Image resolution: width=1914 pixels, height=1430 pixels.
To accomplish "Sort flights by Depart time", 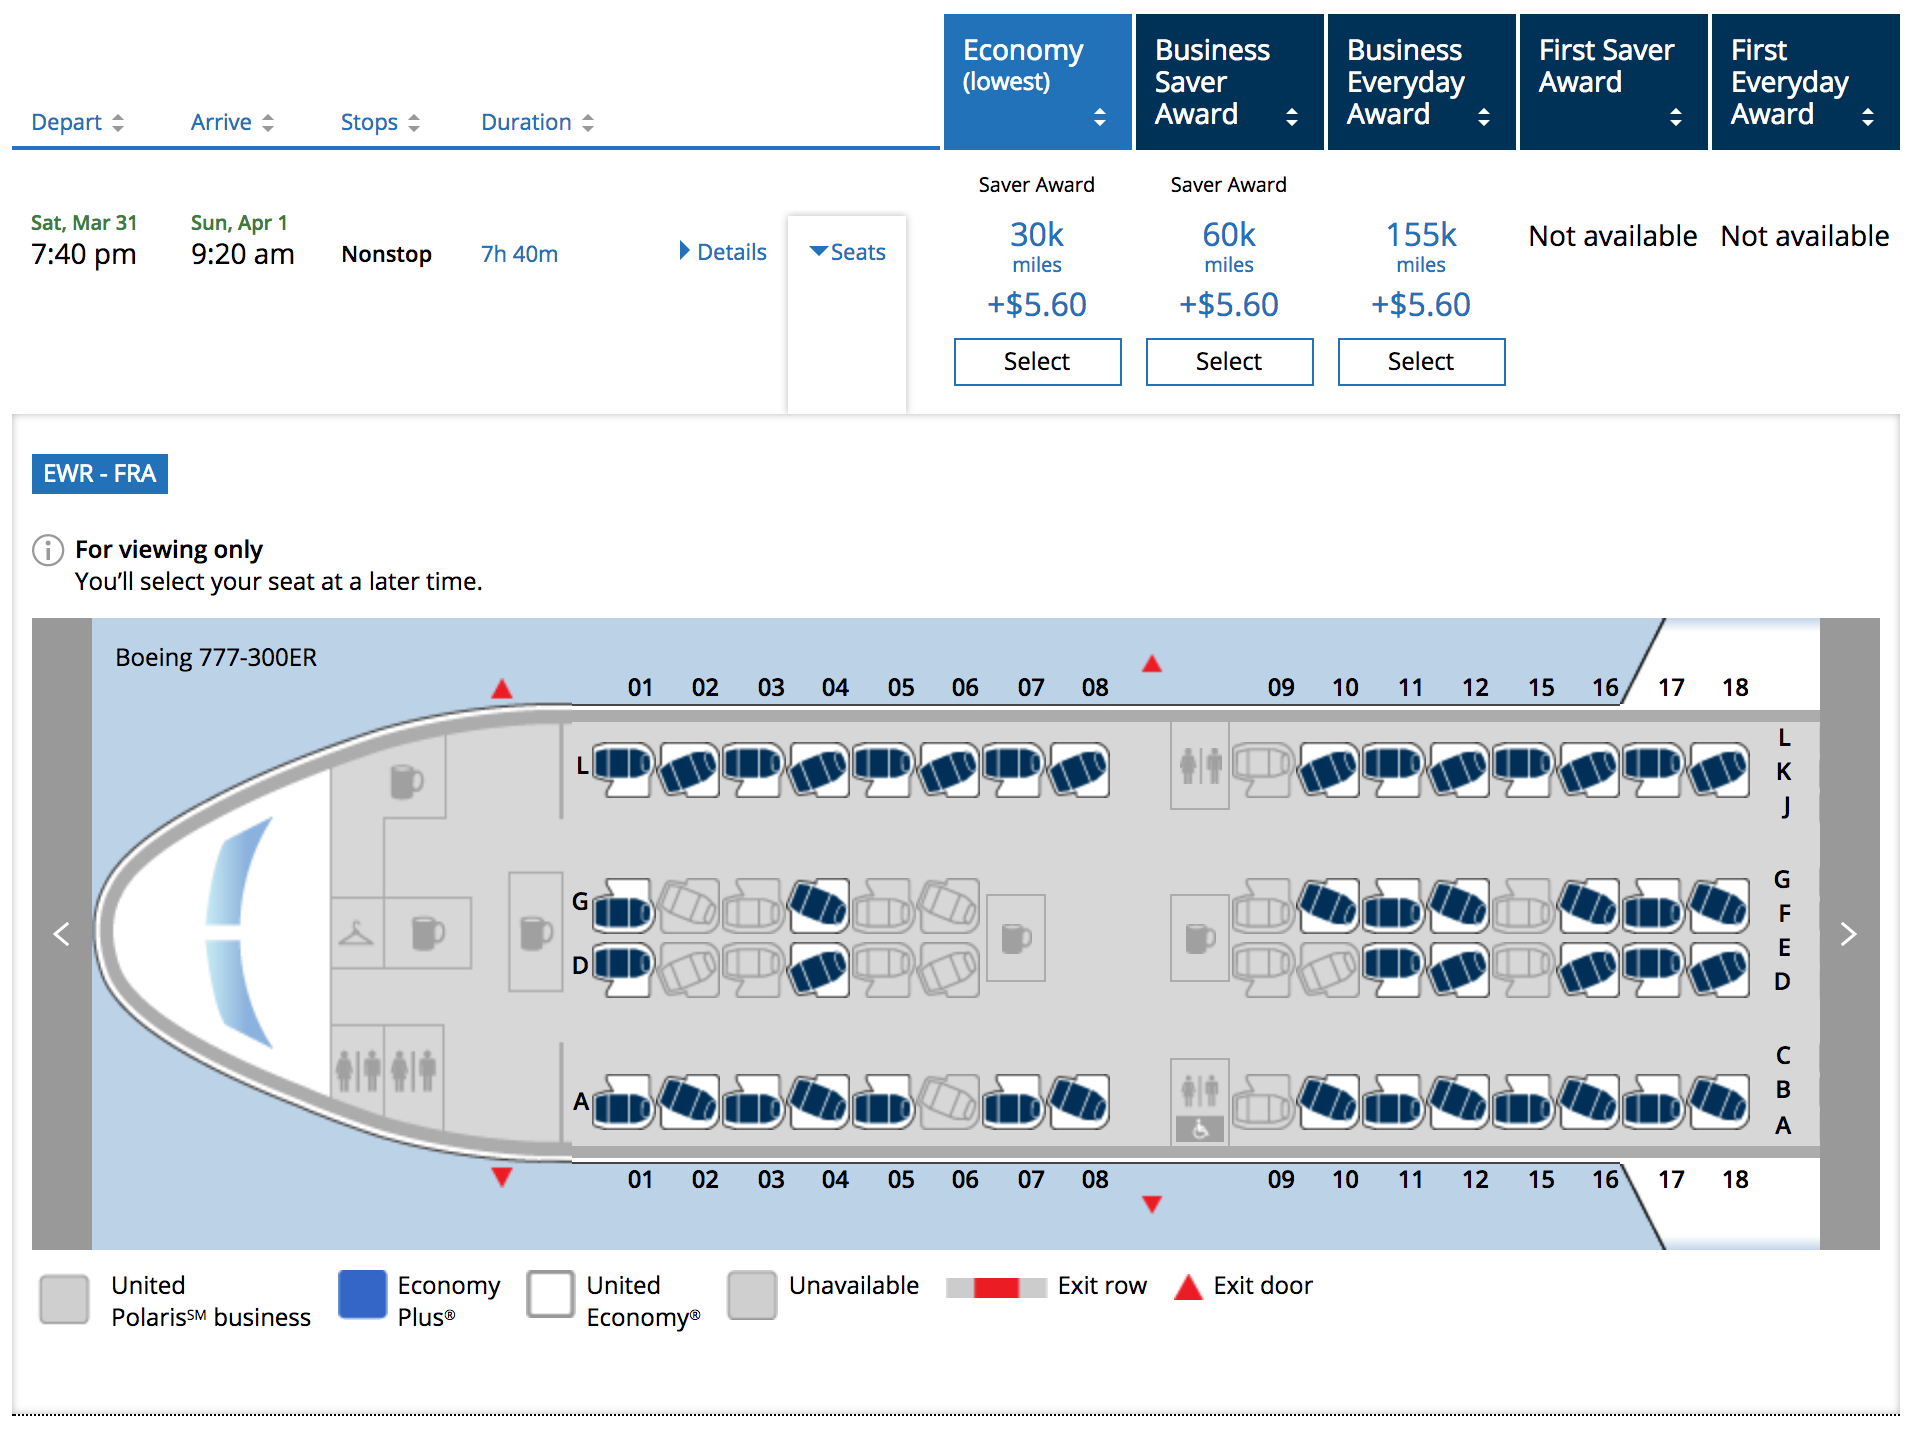I will point(77,122).
